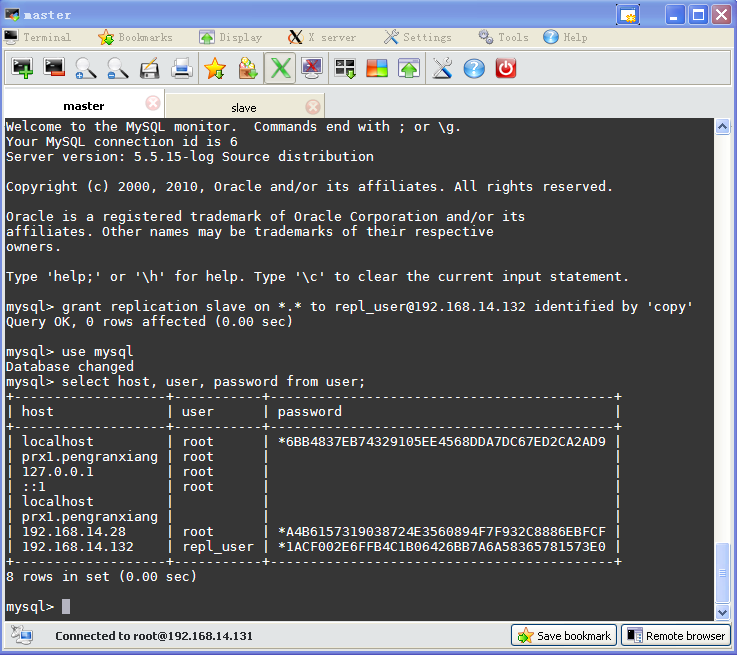The width and height of the screenshot is (737, 655).
Task: Open the Remote browser
Action: (676, 636)
